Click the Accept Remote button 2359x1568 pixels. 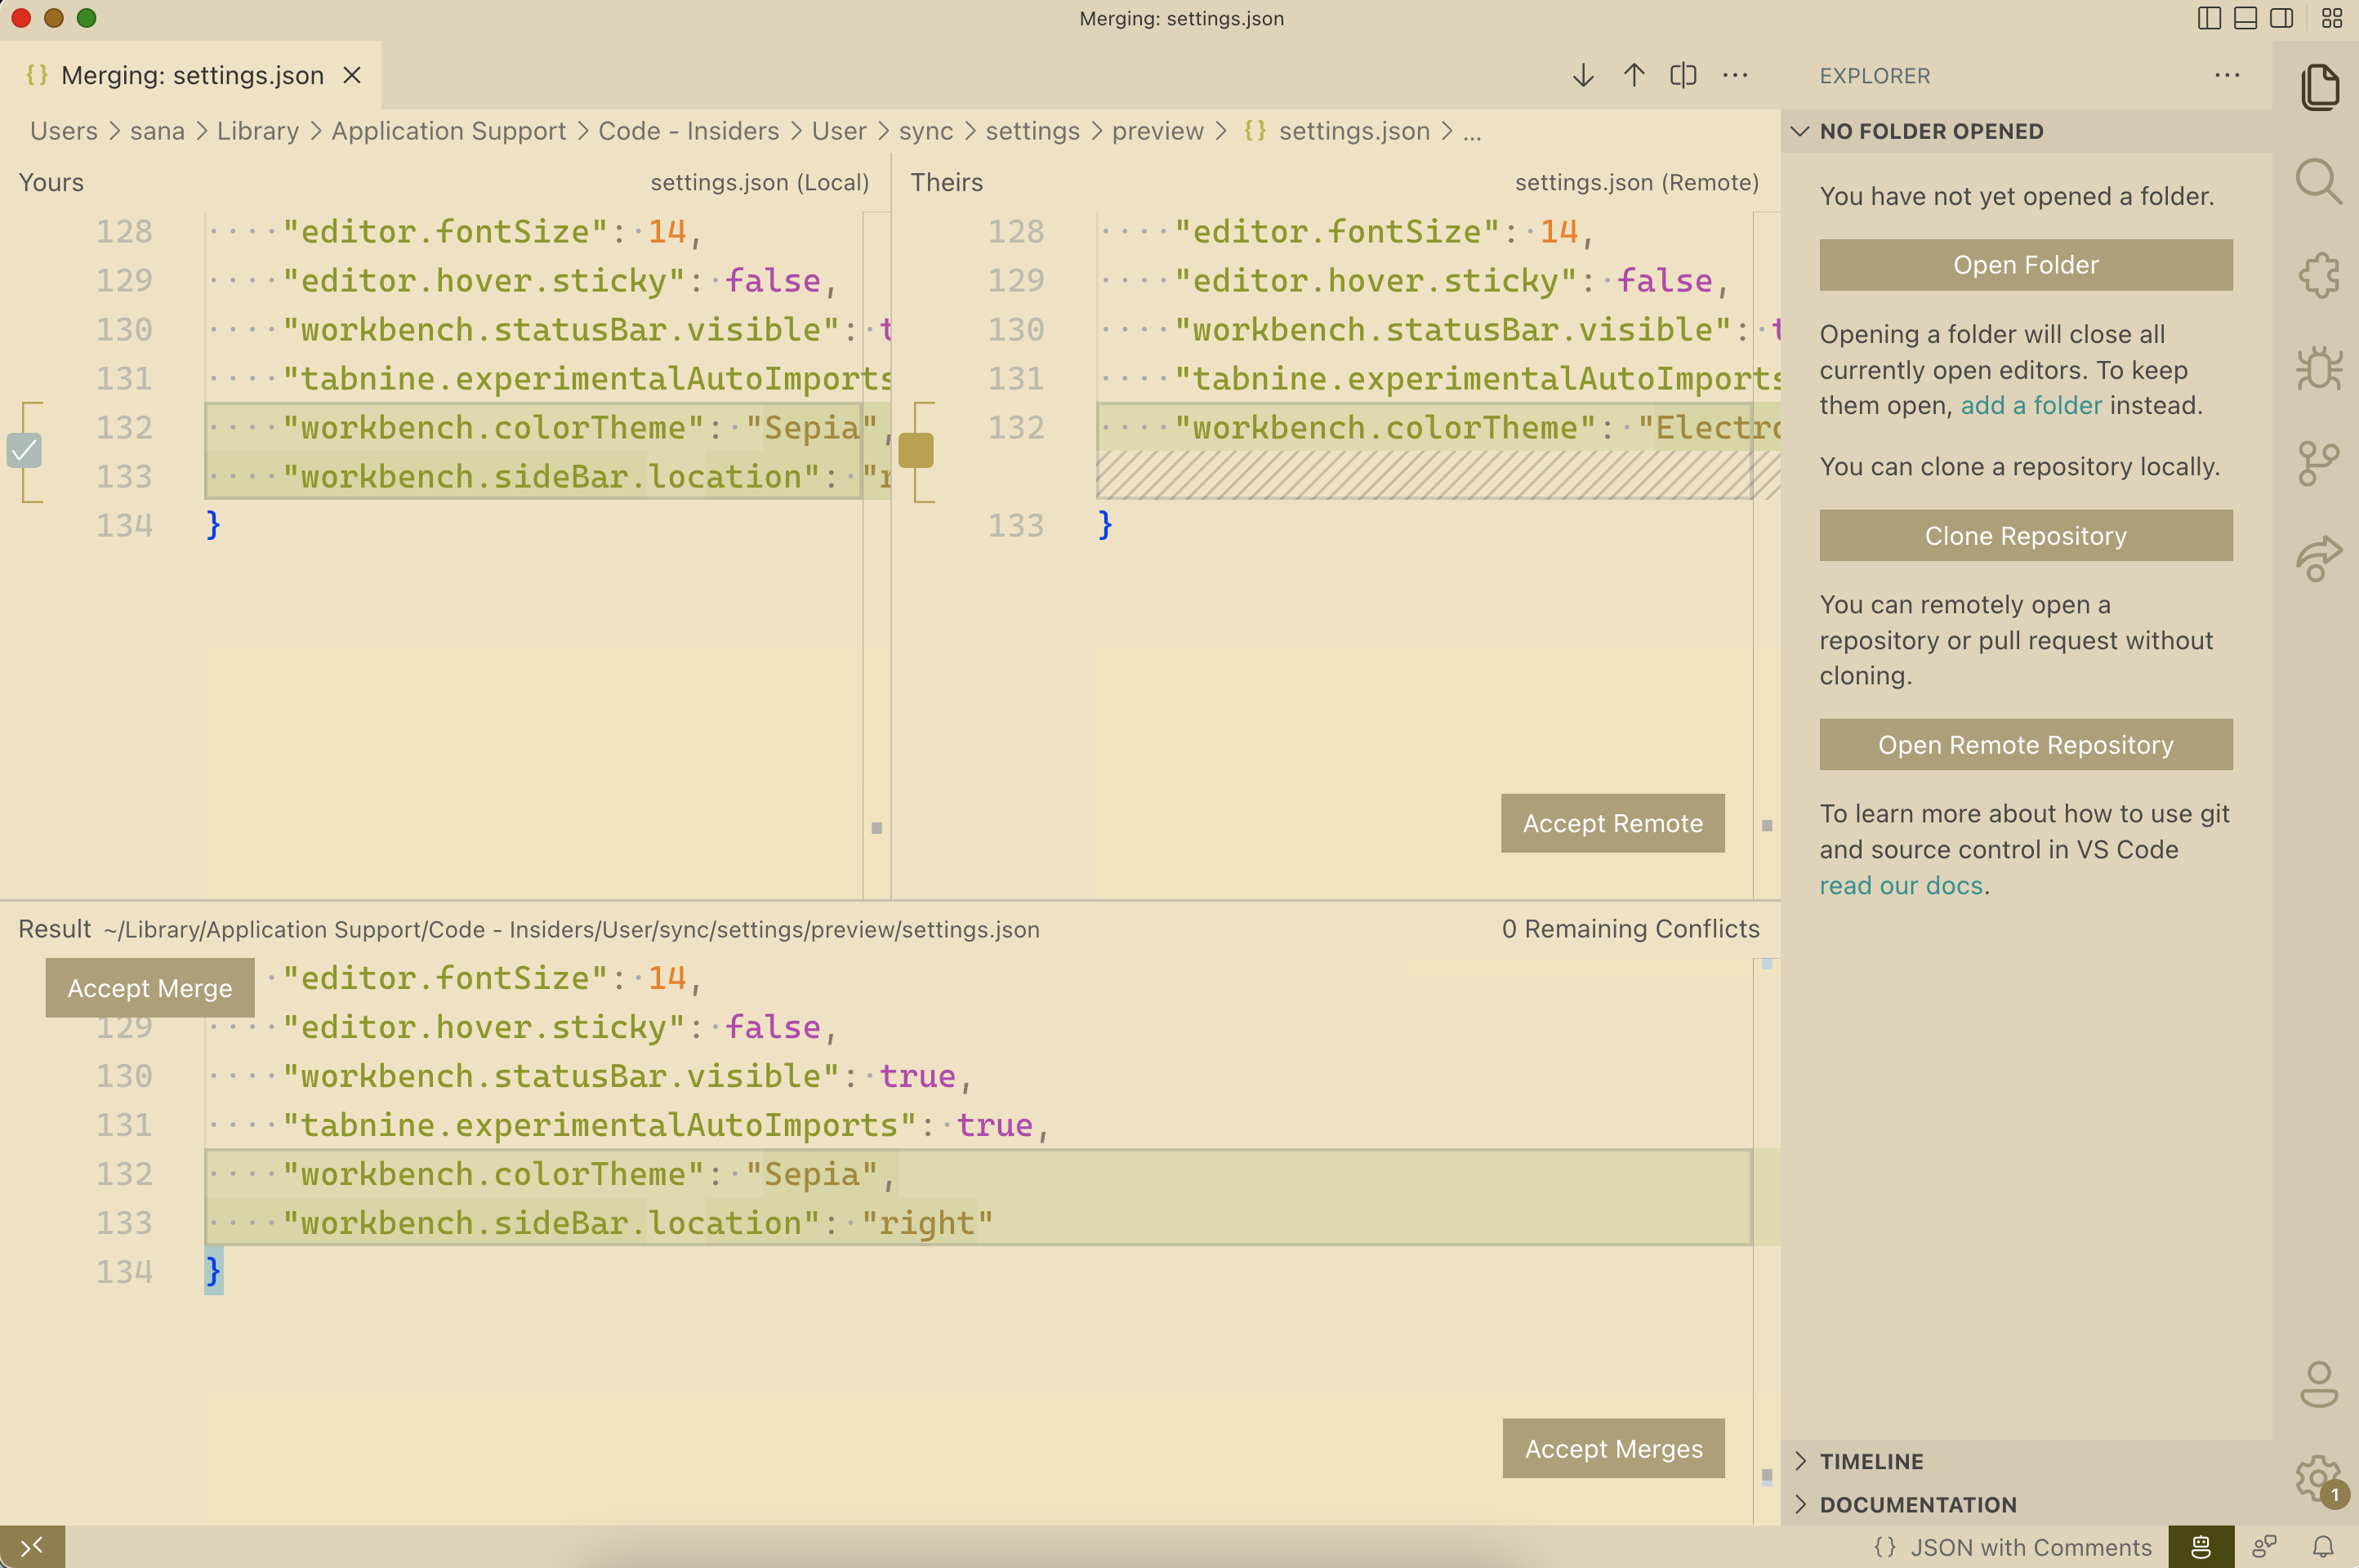(1611, 823)
